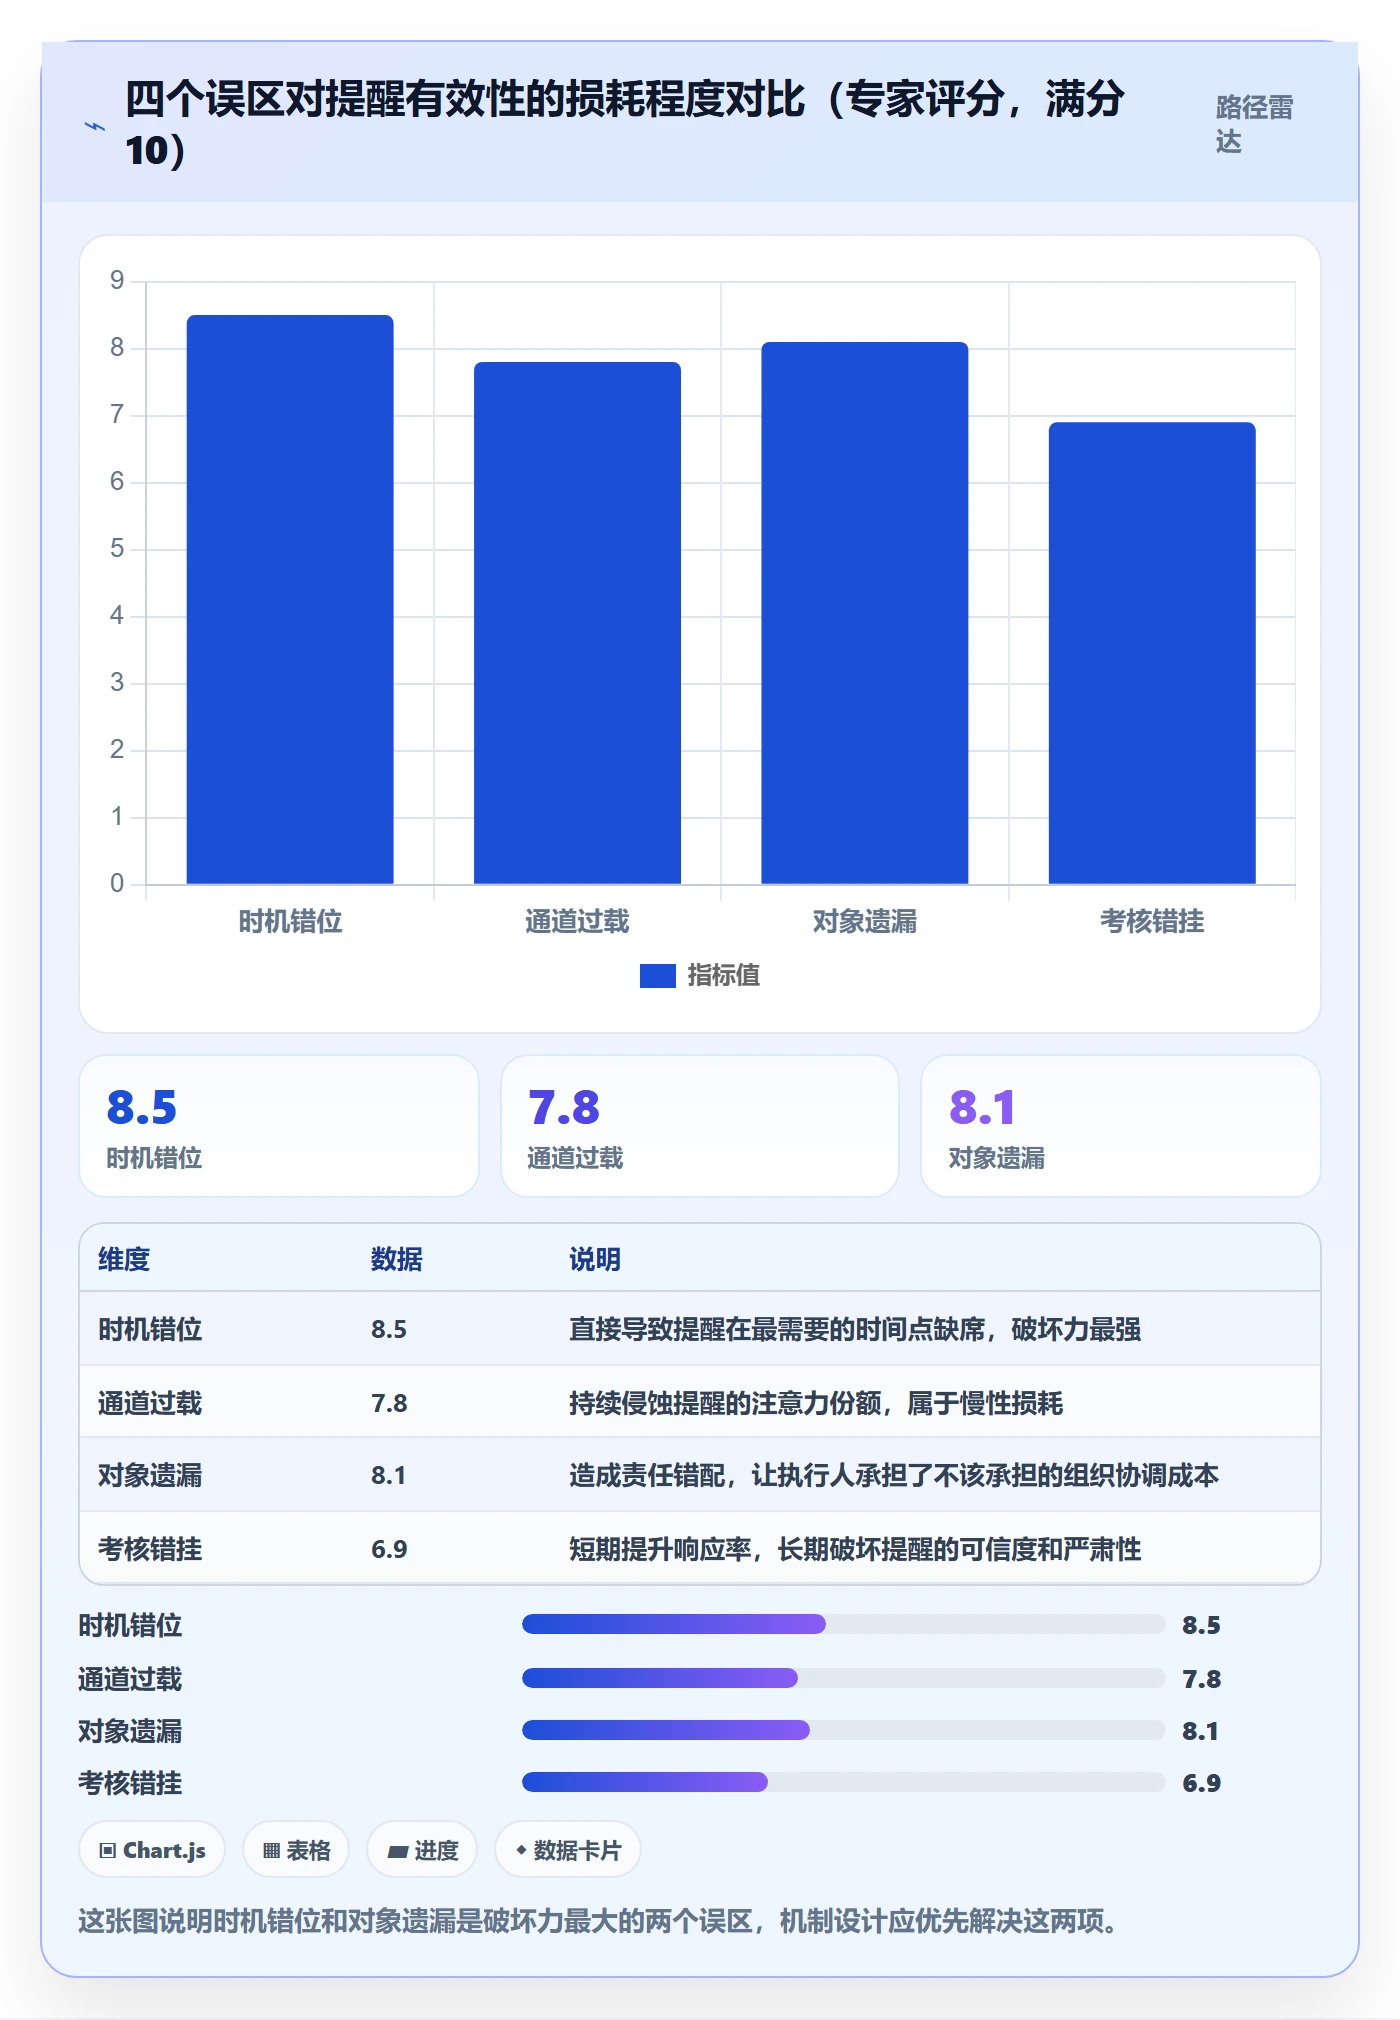Select the 对象遗漏 table row
Image resolution: width=1400 pixels, height=2020 pixels.
700,1475
